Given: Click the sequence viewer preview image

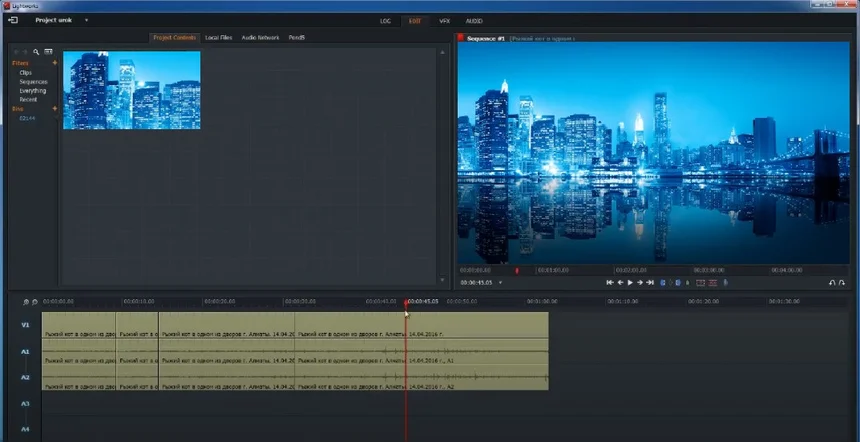Looking at the screenshot, I should (653, 152).
